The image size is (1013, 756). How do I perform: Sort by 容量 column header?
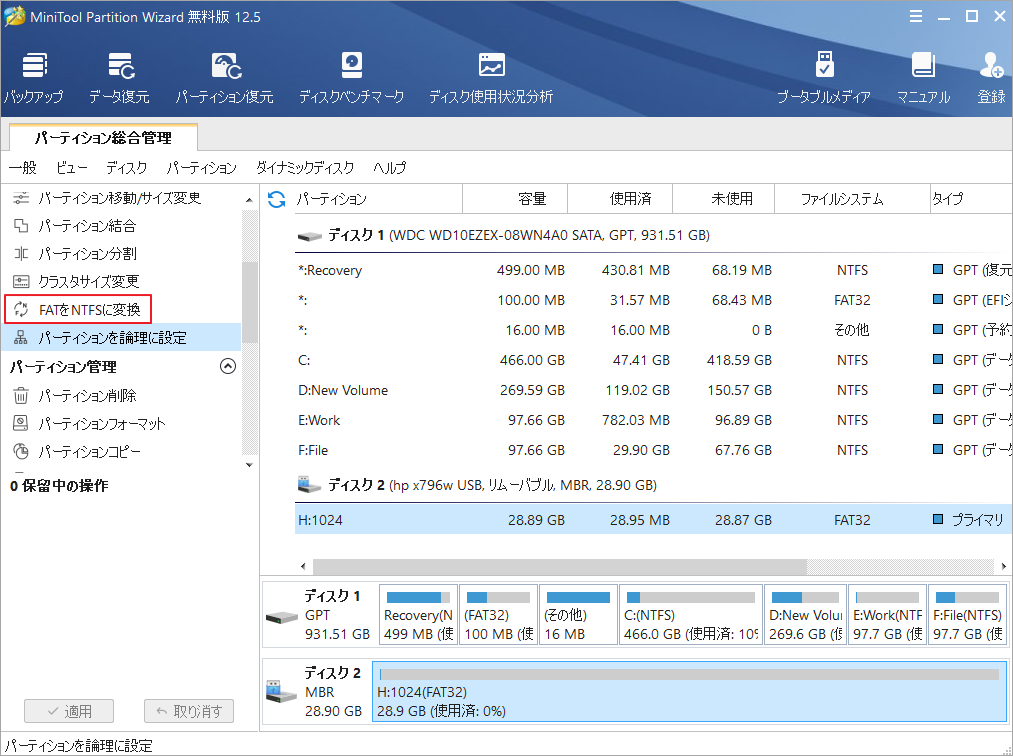pyautogui.click(x=516, y=198)
